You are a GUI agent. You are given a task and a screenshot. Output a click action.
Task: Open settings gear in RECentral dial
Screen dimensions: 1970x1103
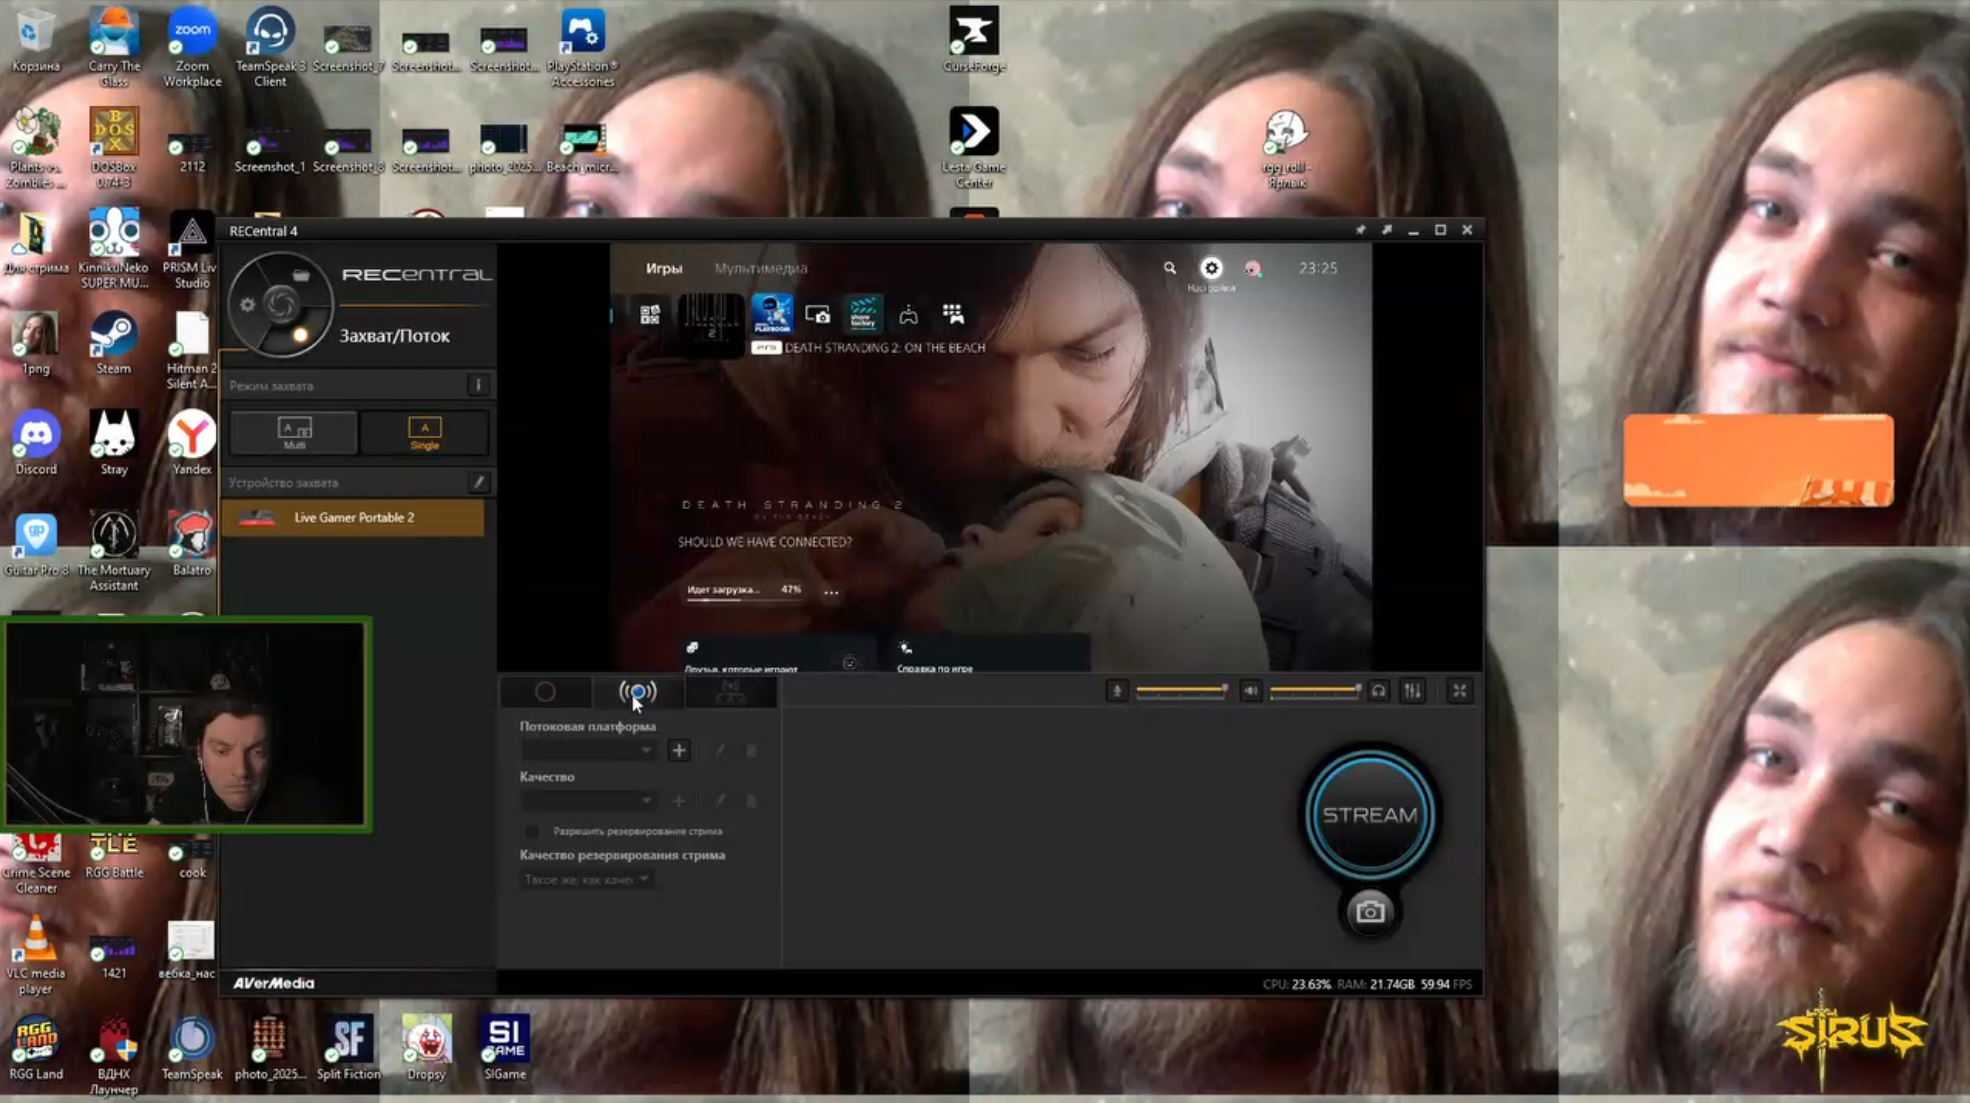247,305
